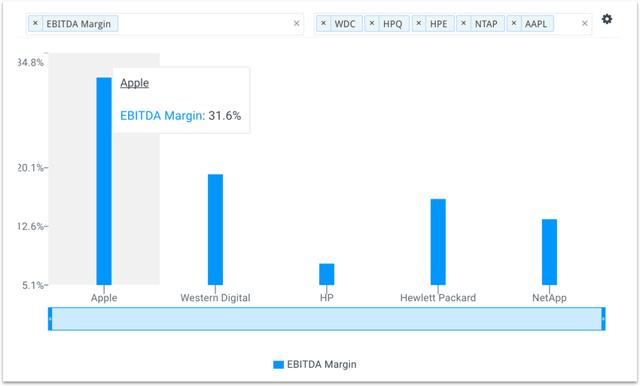Select the HP bar in the chart
This screenshot has width=640, height=386.
327,274
